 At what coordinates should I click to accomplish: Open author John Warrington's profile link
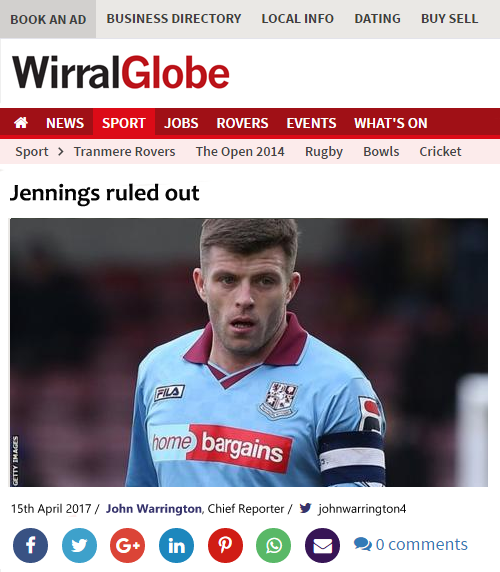tap(154, 509)
